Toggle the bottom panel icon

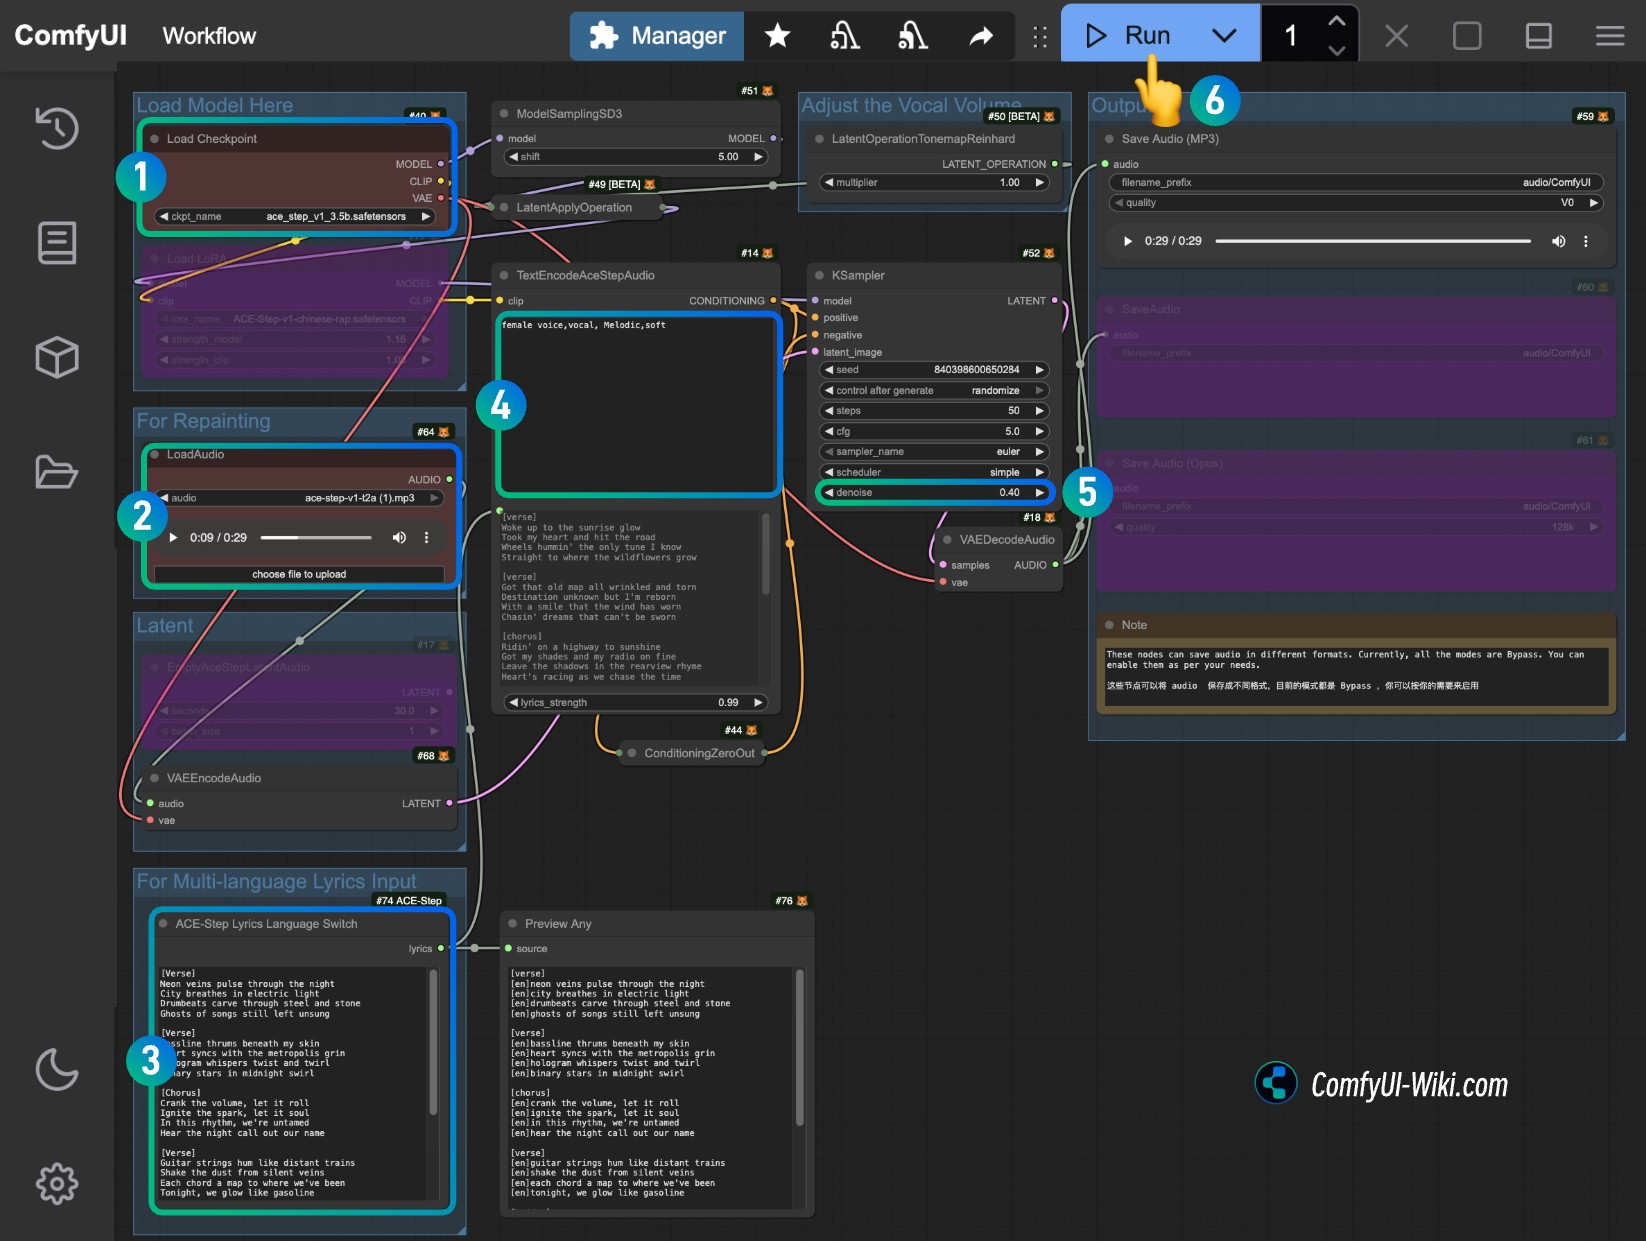click(x=1539, y=36)
